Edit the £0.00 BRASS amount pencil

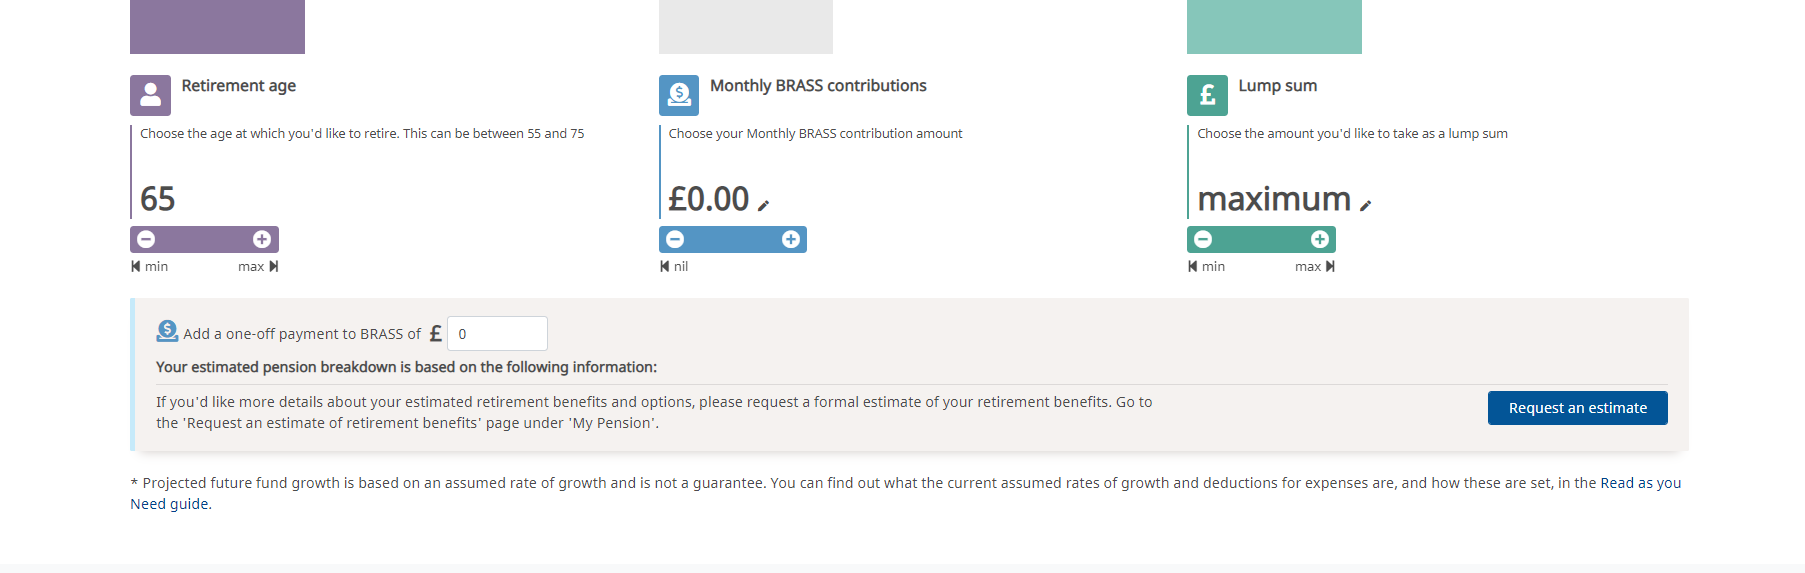coord(764,205)
